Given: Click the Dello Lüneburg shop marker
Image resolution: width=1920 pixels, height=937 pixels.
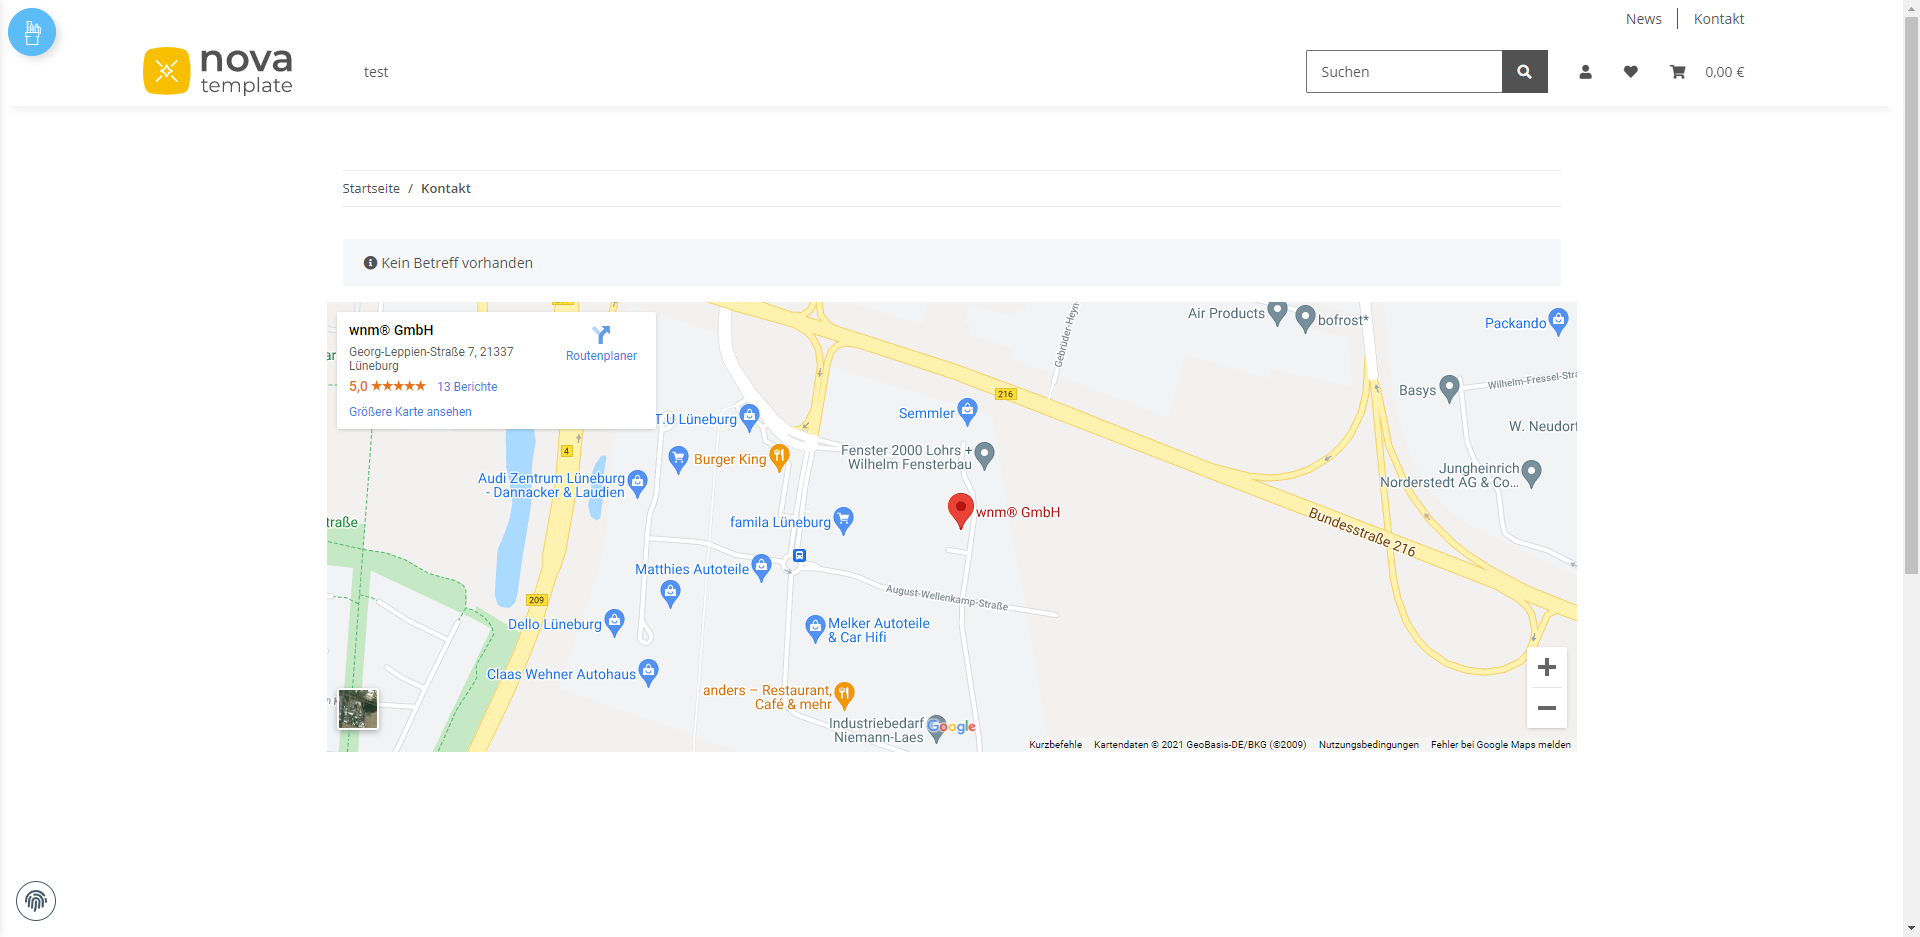Looking at the screenshot, I should click(614, 623).
